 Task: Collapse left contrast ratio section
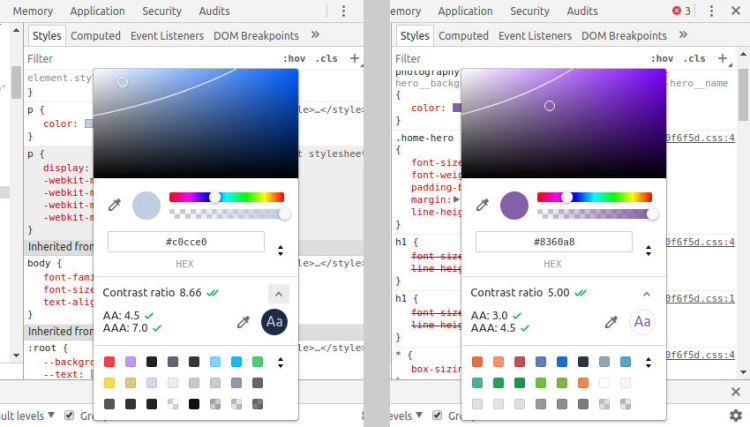pyautogui.click(x=279, y=294)
